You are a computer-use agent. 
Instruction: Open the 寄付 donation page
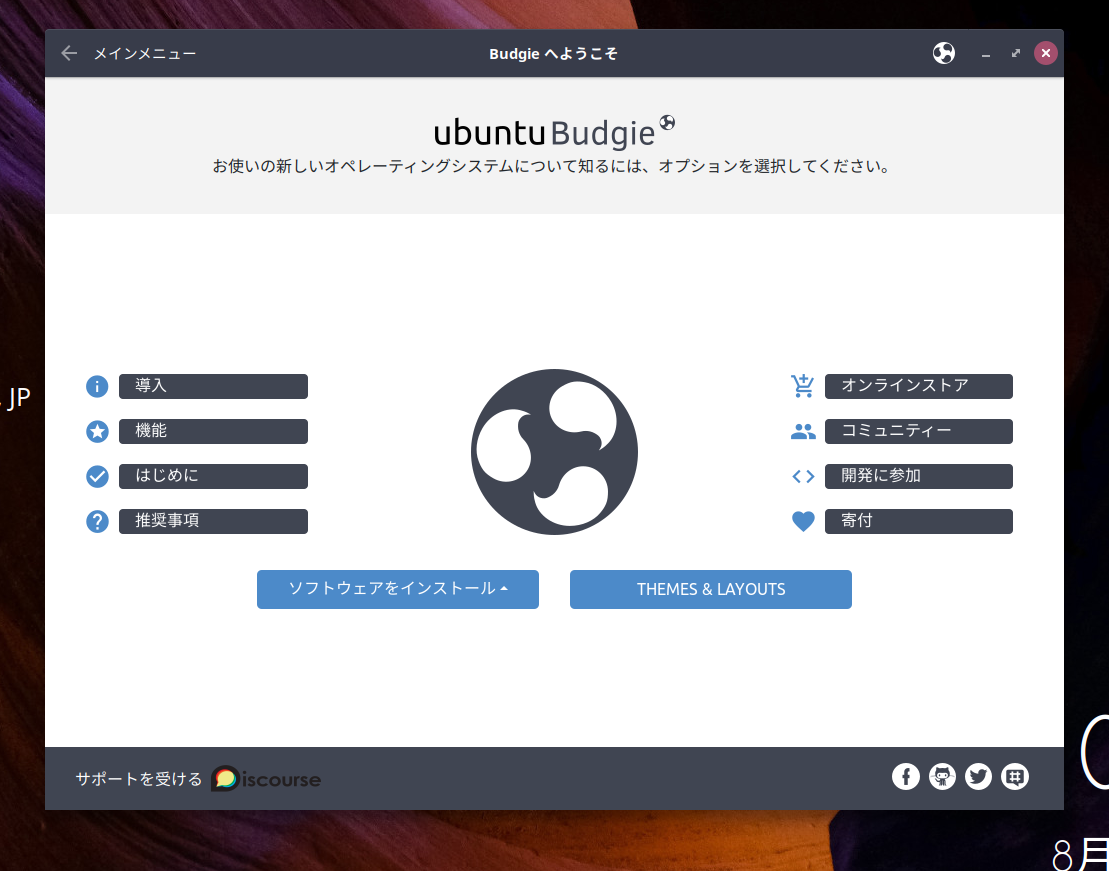click(918, 521)
